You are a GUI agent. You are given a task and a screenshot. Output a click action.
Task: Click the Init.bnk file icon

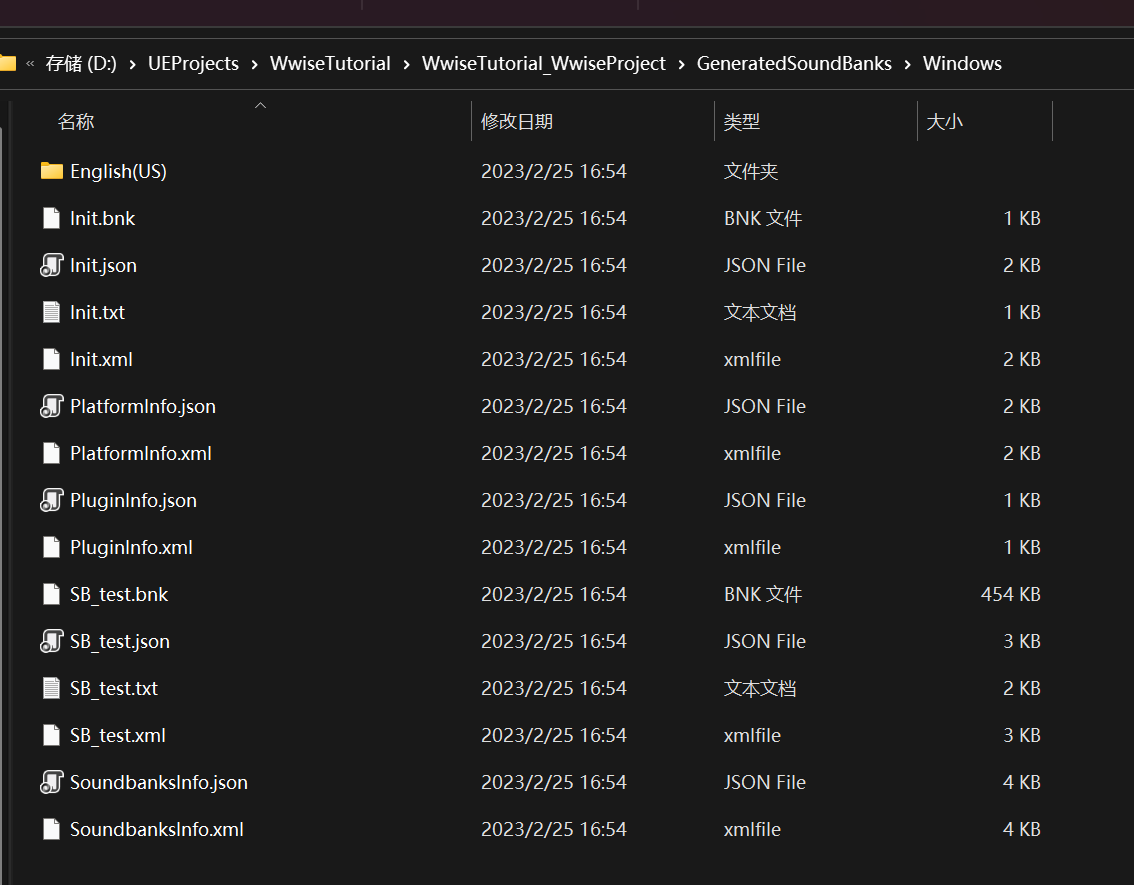52,218
